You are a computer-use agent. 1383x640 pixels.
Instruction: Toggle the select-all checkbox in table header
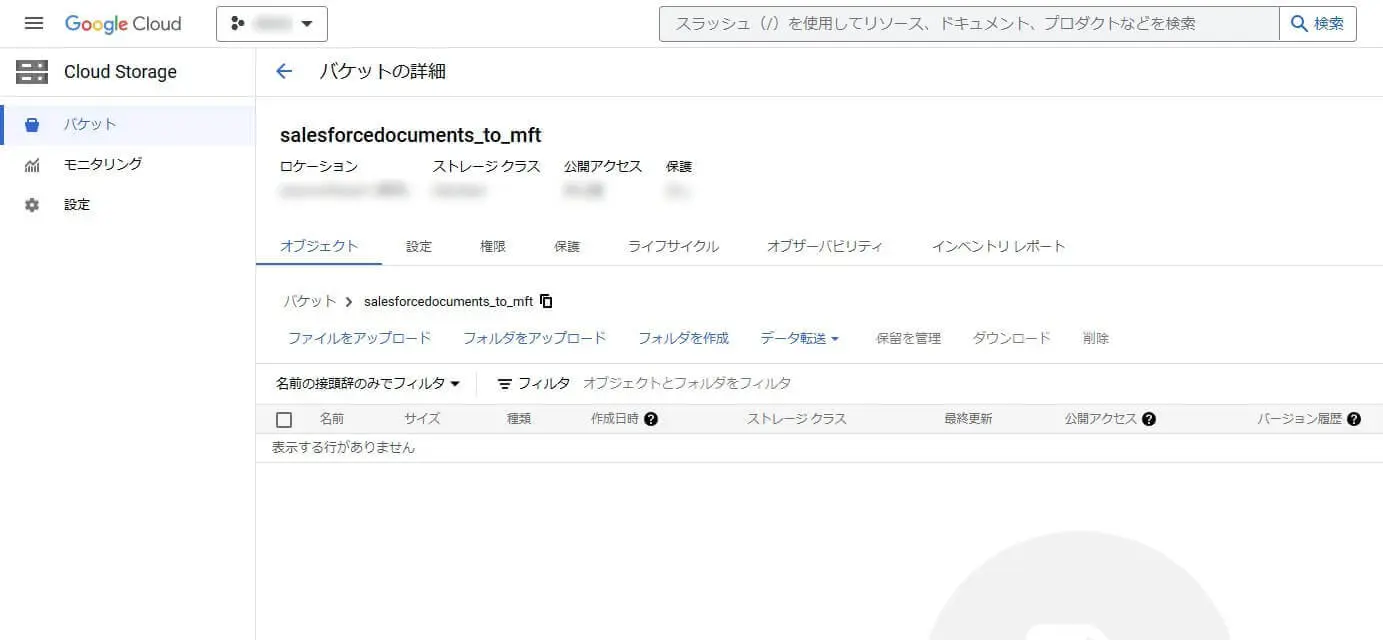tap(284, 419)
